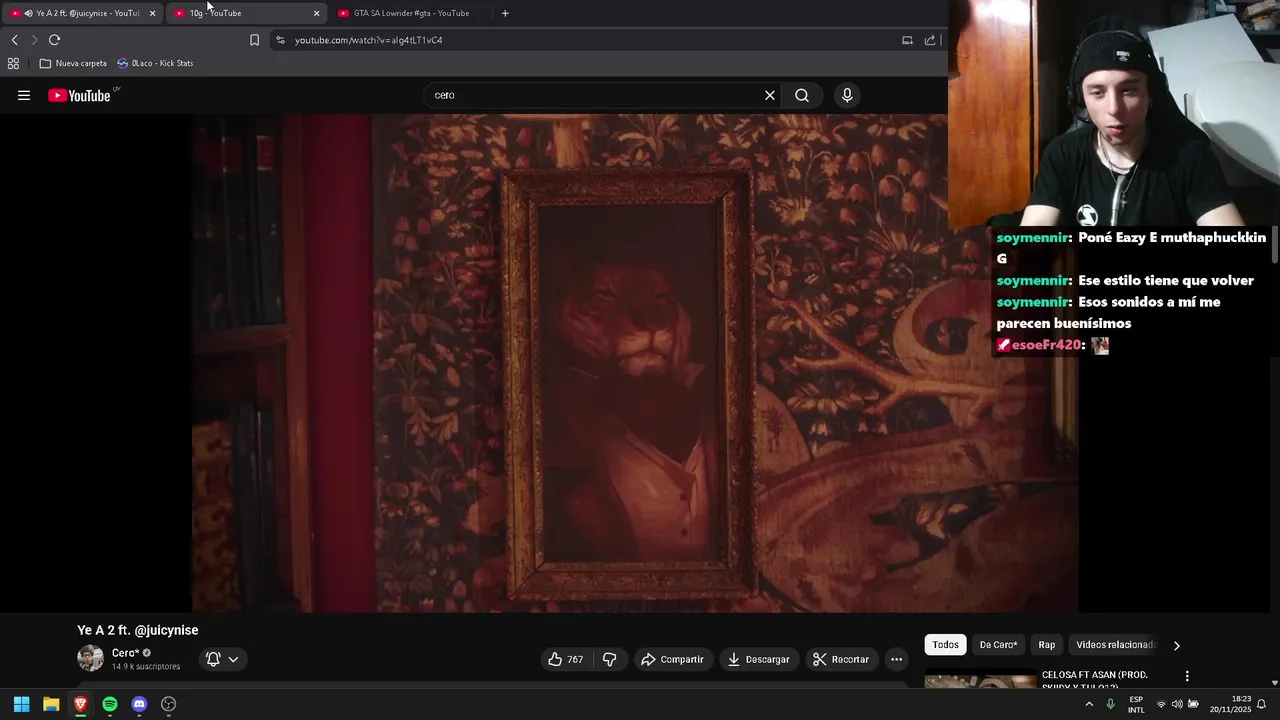The width and height of the screenshot is (1280, 720).
Task: Open Spotify from taskbar
Action: pos(110,704)
